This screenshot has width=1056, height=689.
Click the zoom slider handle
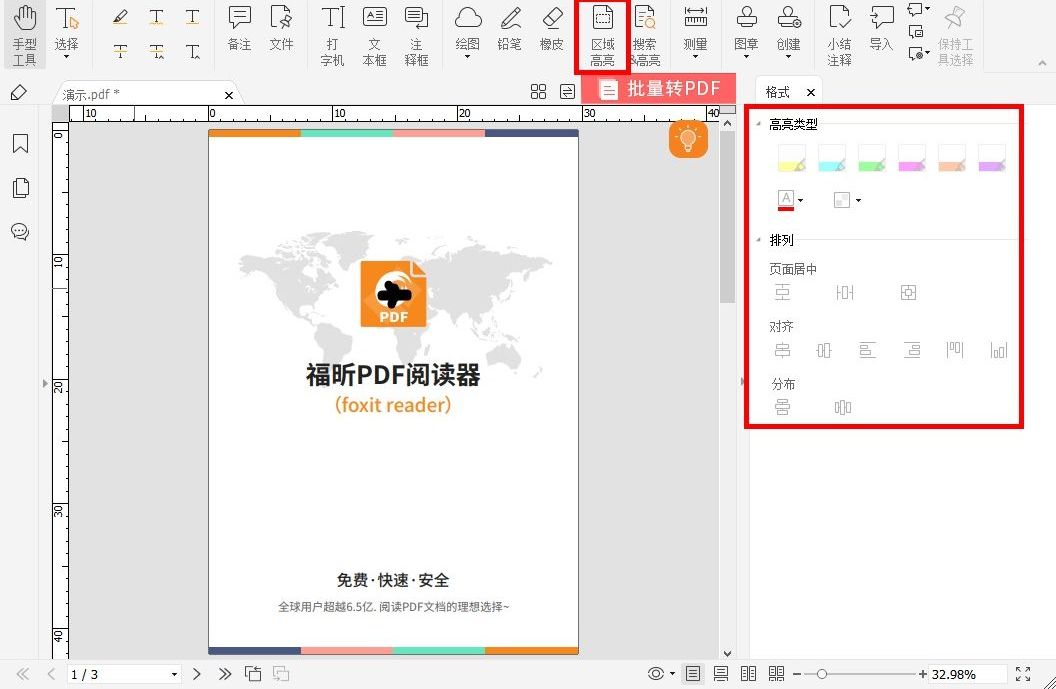(821, 674)
